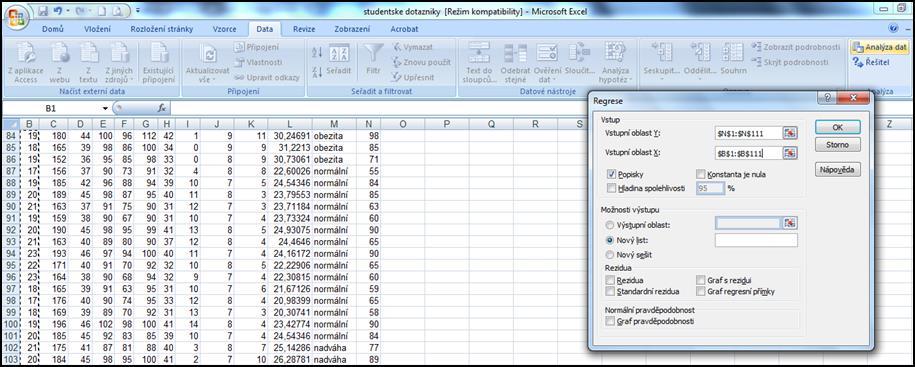Switch to Acrobat tab
The image size is (915, 367).
click(404, 29)
